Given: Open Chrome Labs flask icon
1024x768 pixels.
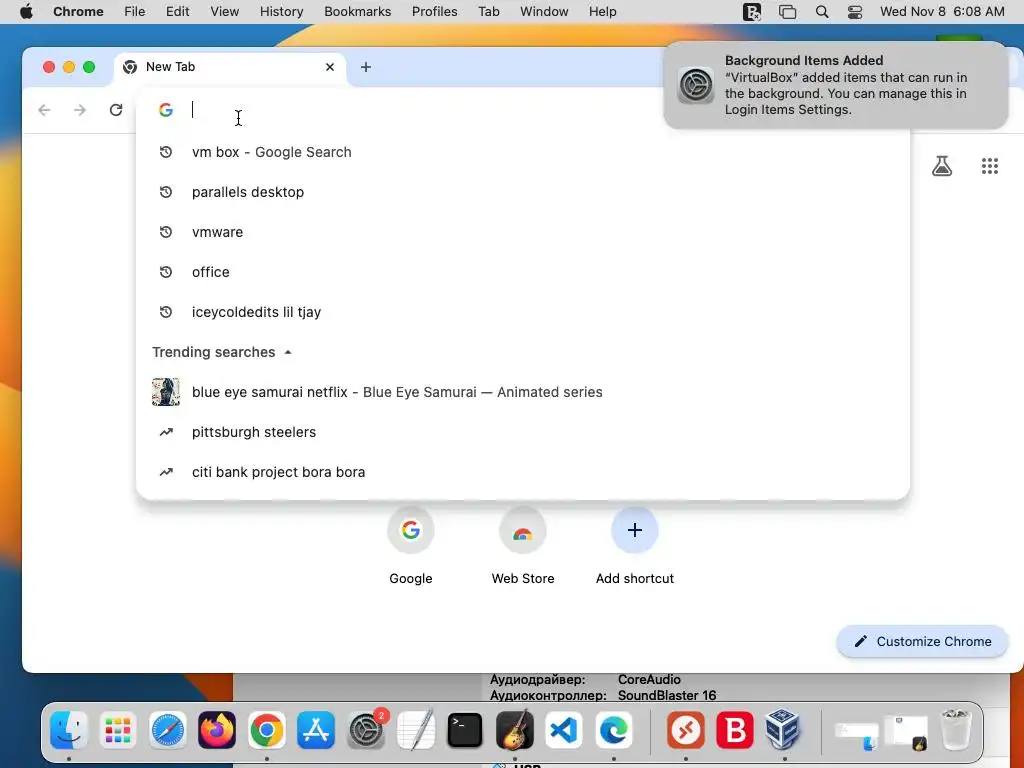Looking at the screenshot, I should tap(942, 166).
